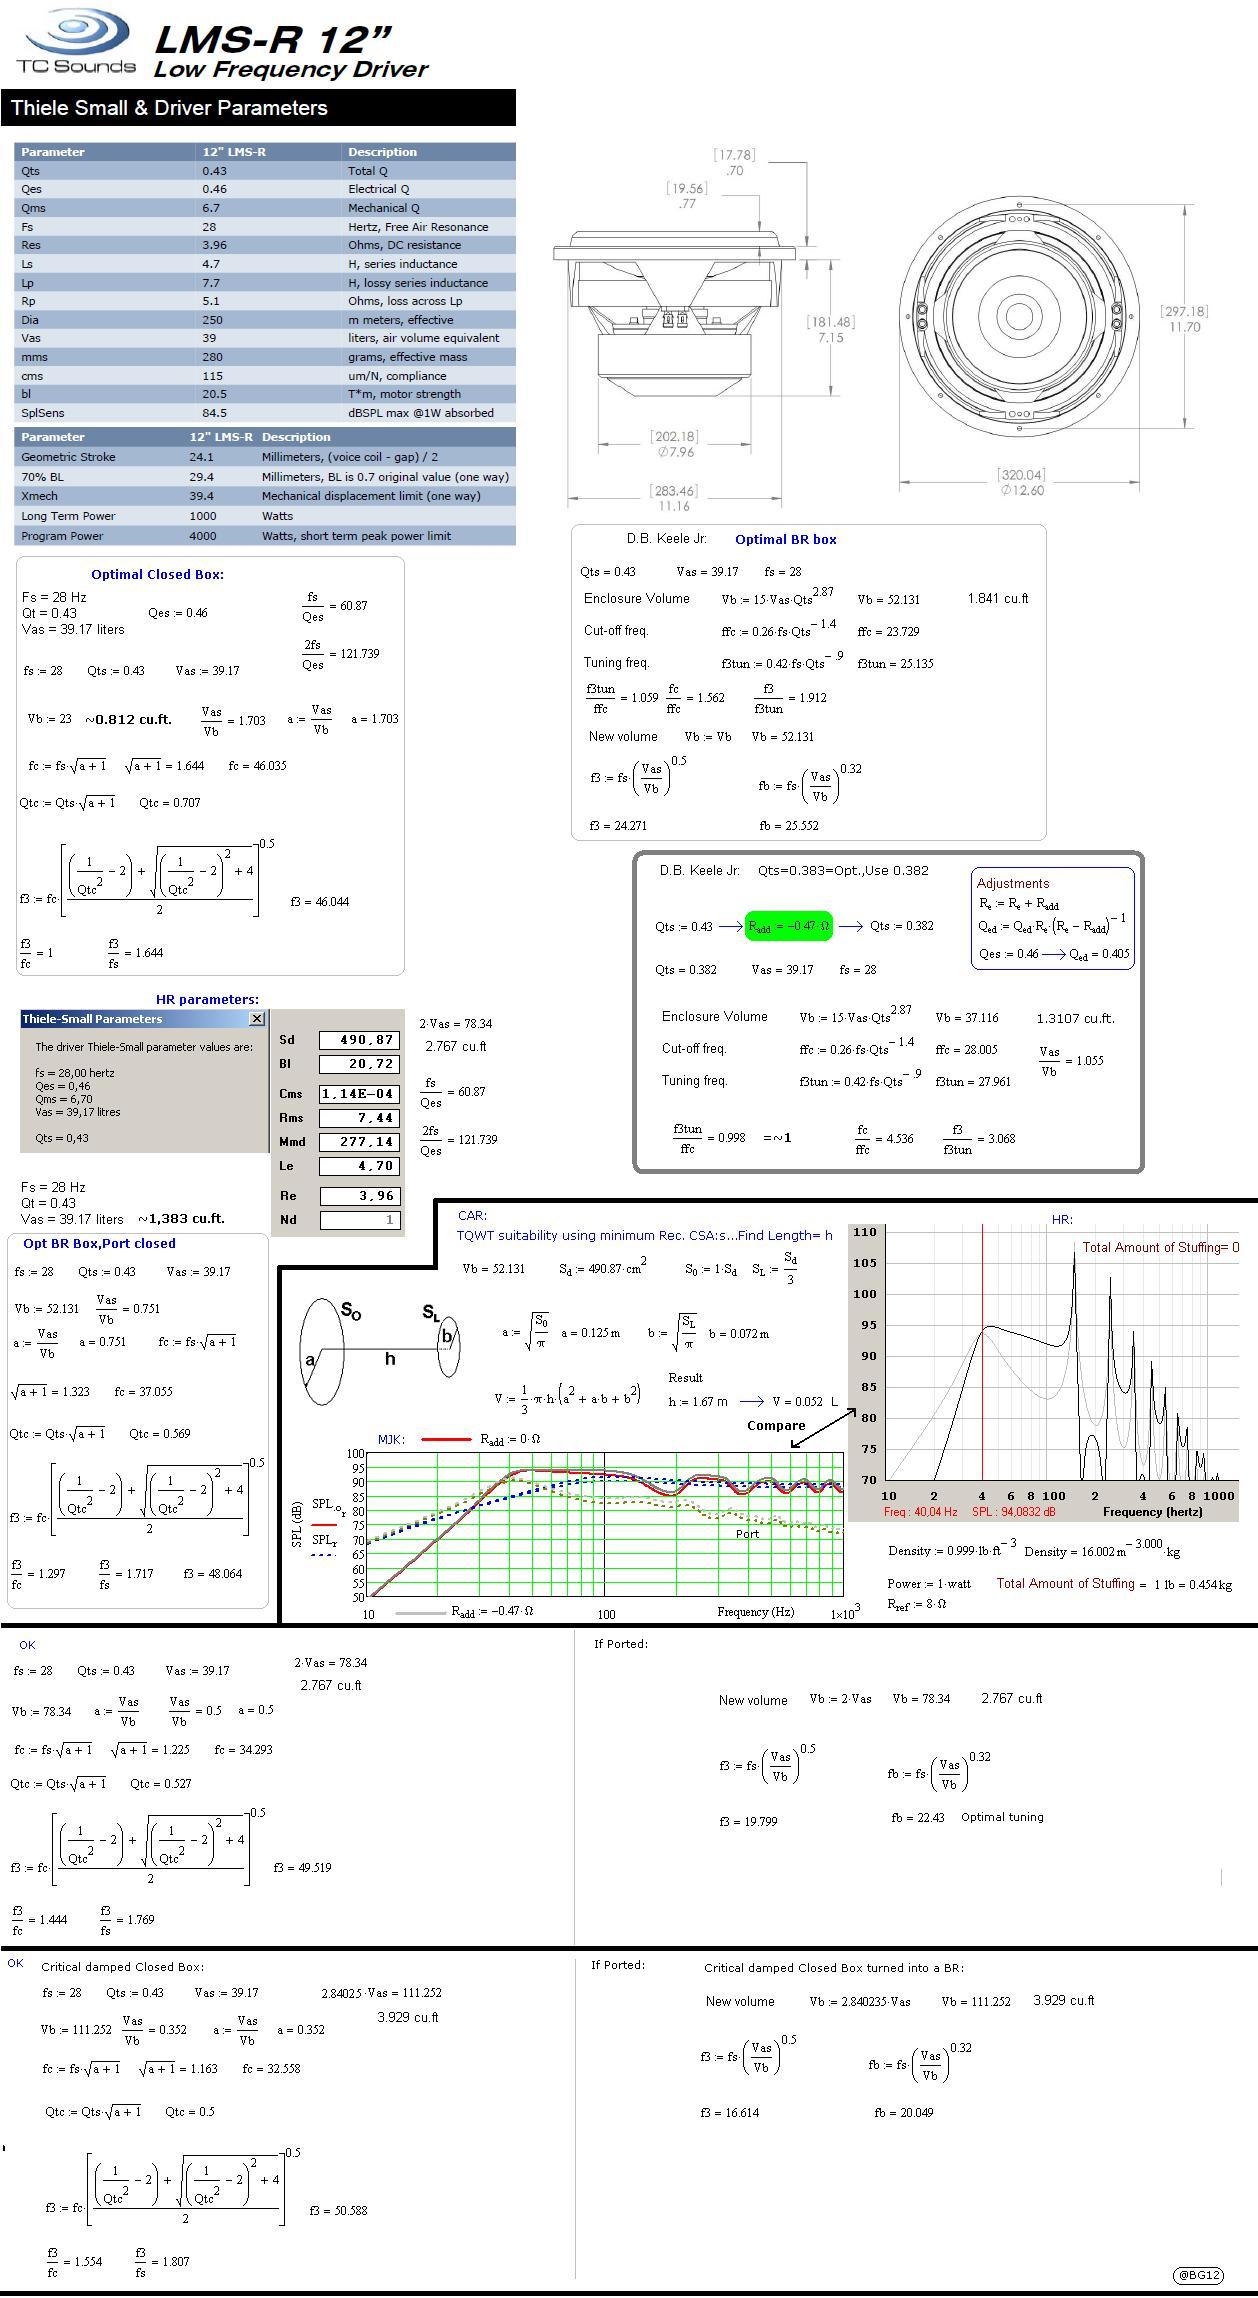Viewport: 1258px width, 2298px height.
Task: Select the 'fb = 20.049' result
Action: 905,2113
